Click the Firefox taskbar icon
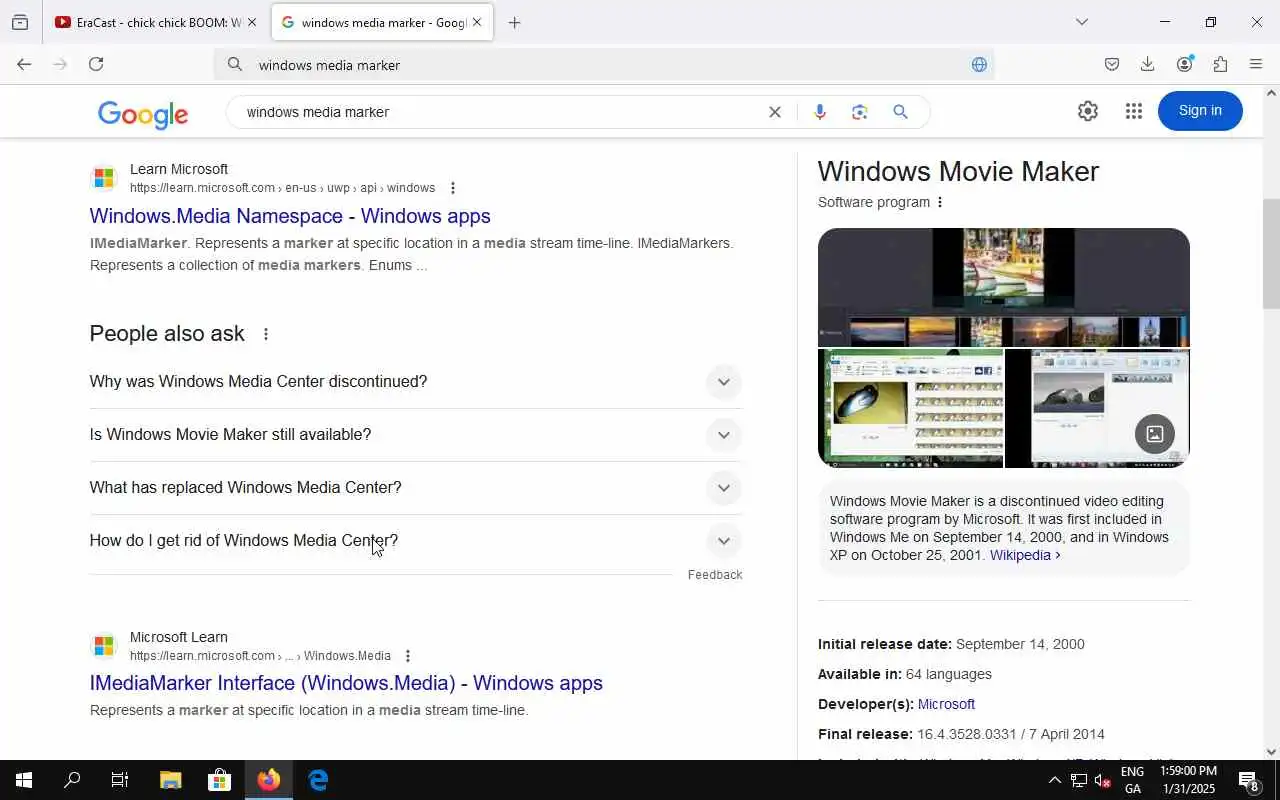This screenshot has width=1280, height=800. (268, 780)
